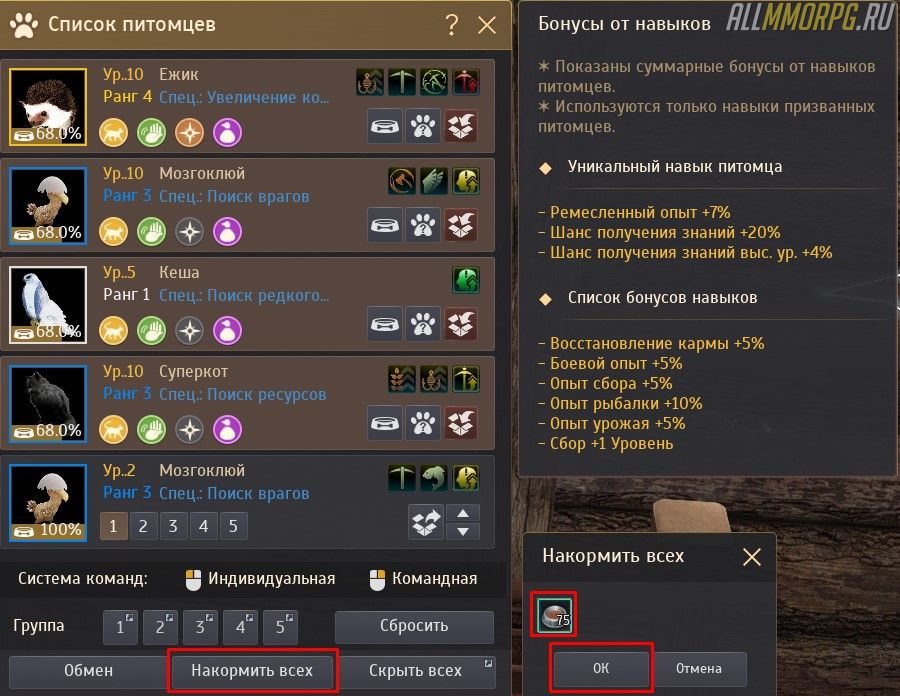This screenshot has height=696, width=900.
Task: Click the purple bag icon for Кеша
Action: click(227, 330)
